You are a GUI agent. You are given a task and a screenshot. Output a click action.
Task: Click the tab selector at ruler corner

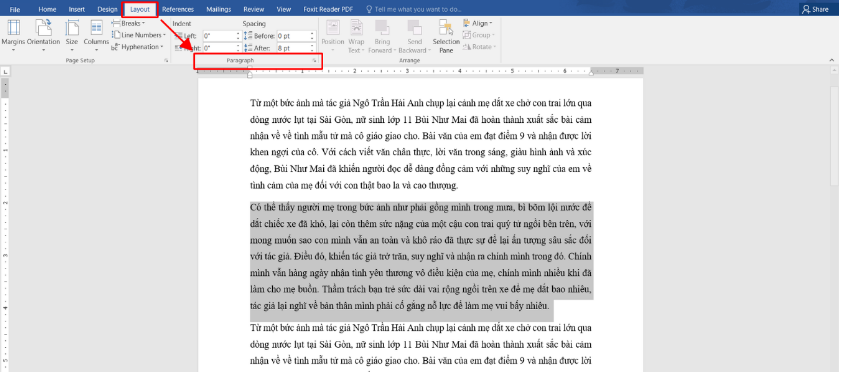tap(5, 71)
